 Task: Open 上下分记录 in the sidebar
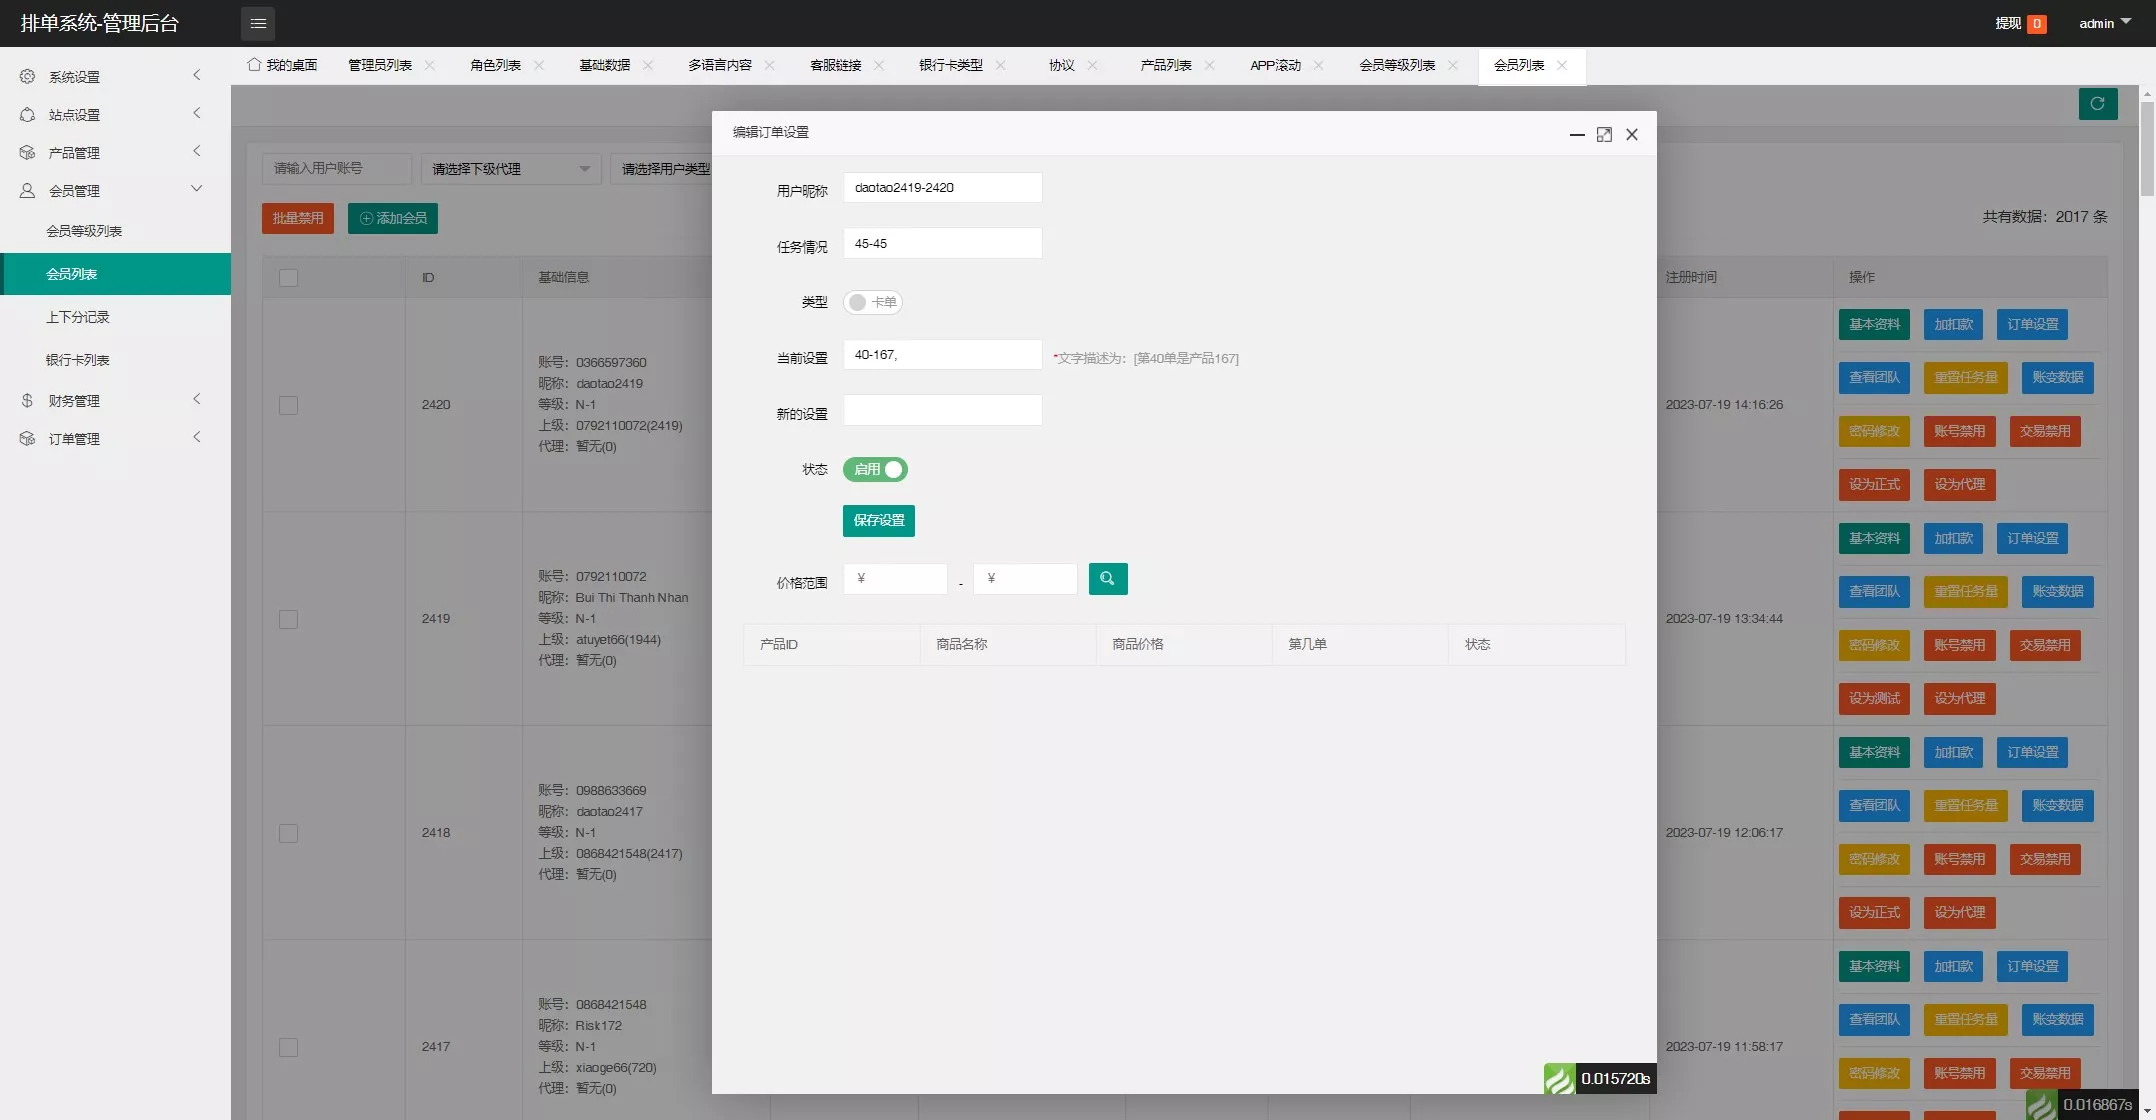click(x=78, y=317)
